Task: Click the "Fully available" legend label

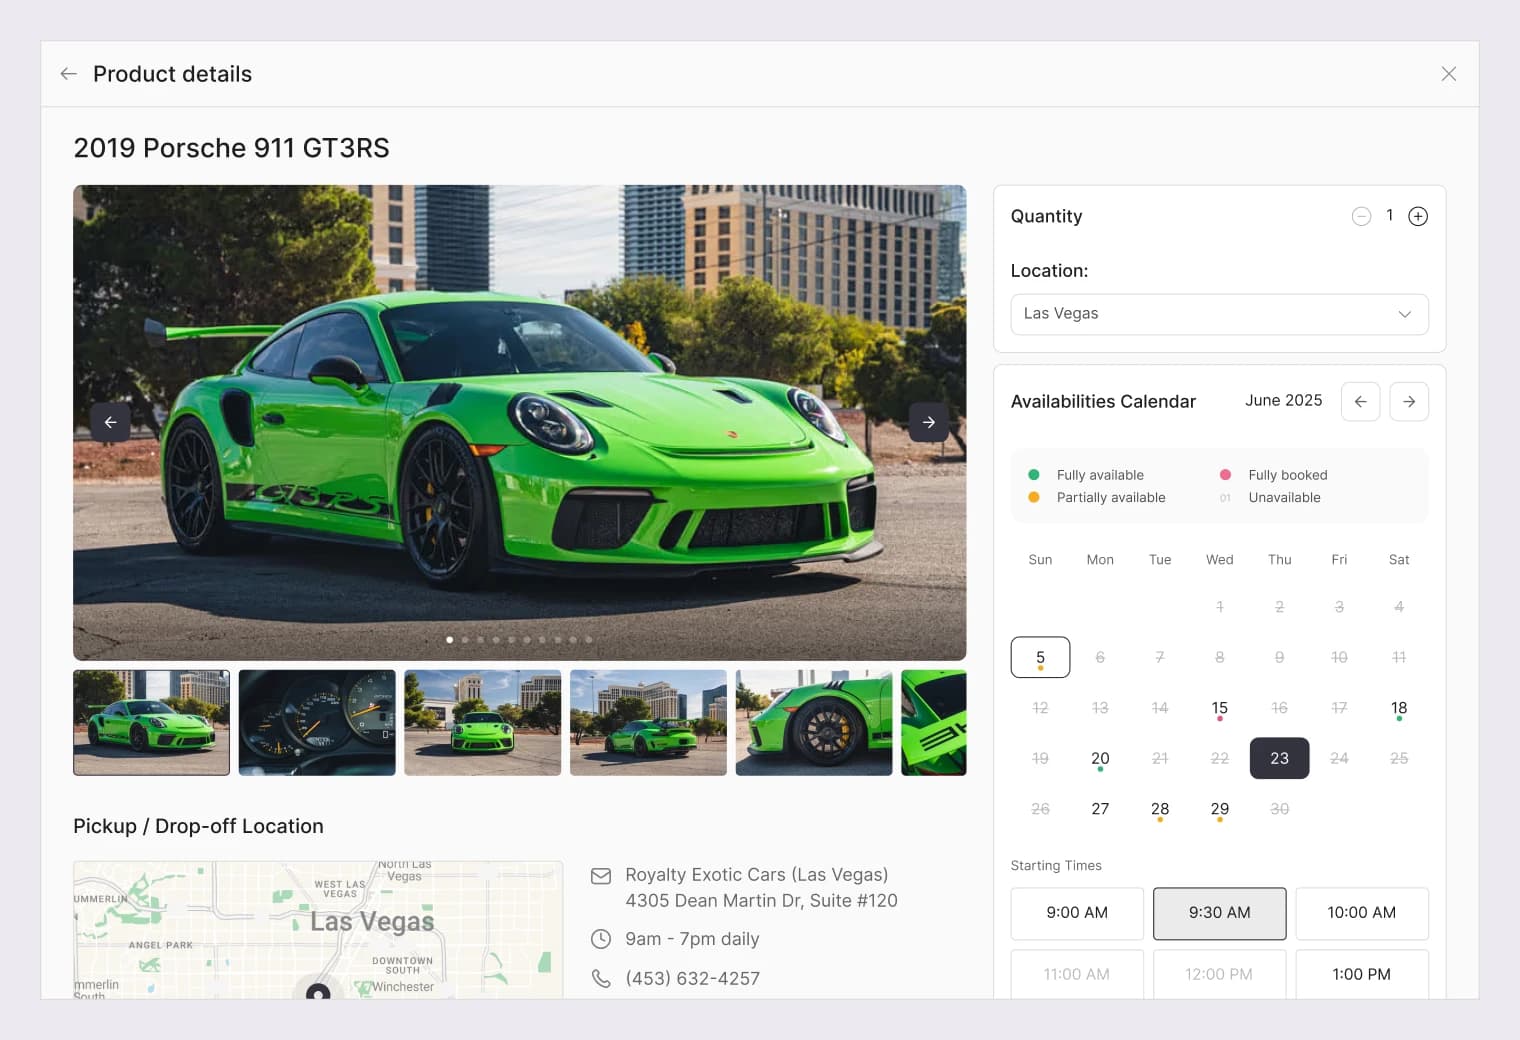Action: pos(1100,475)
